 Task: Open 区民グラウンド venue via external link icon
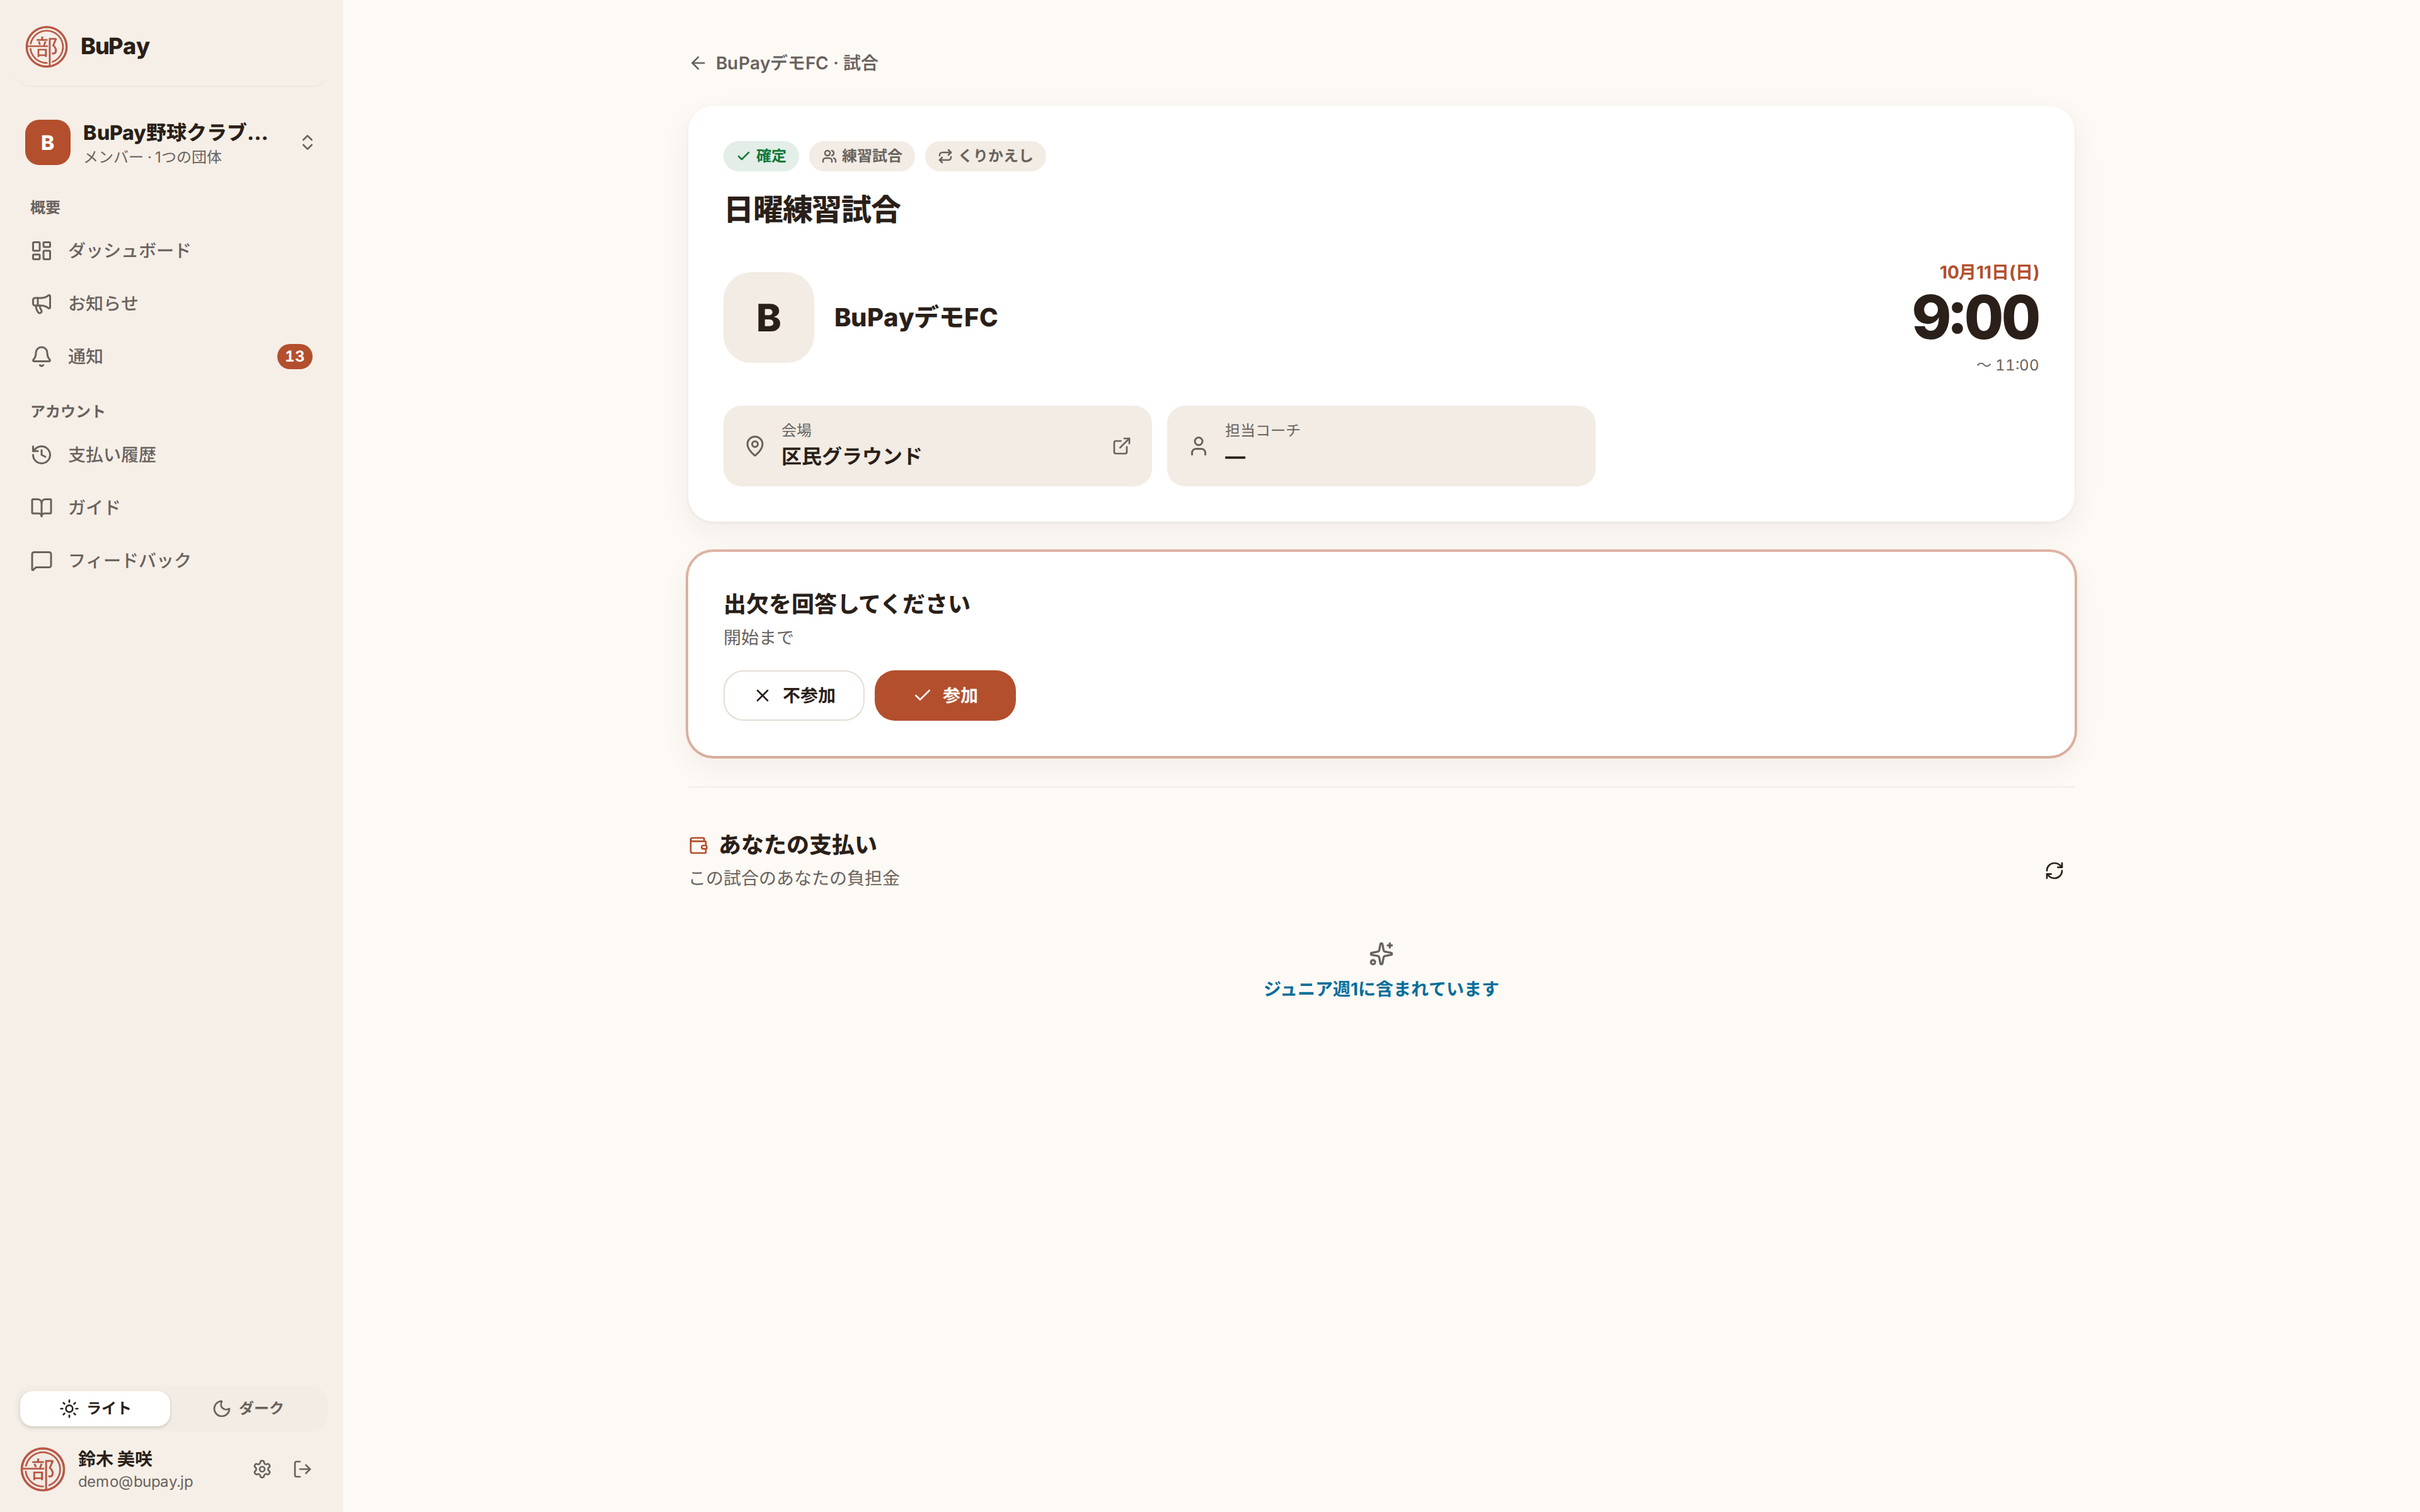(x=1121, y=446)
